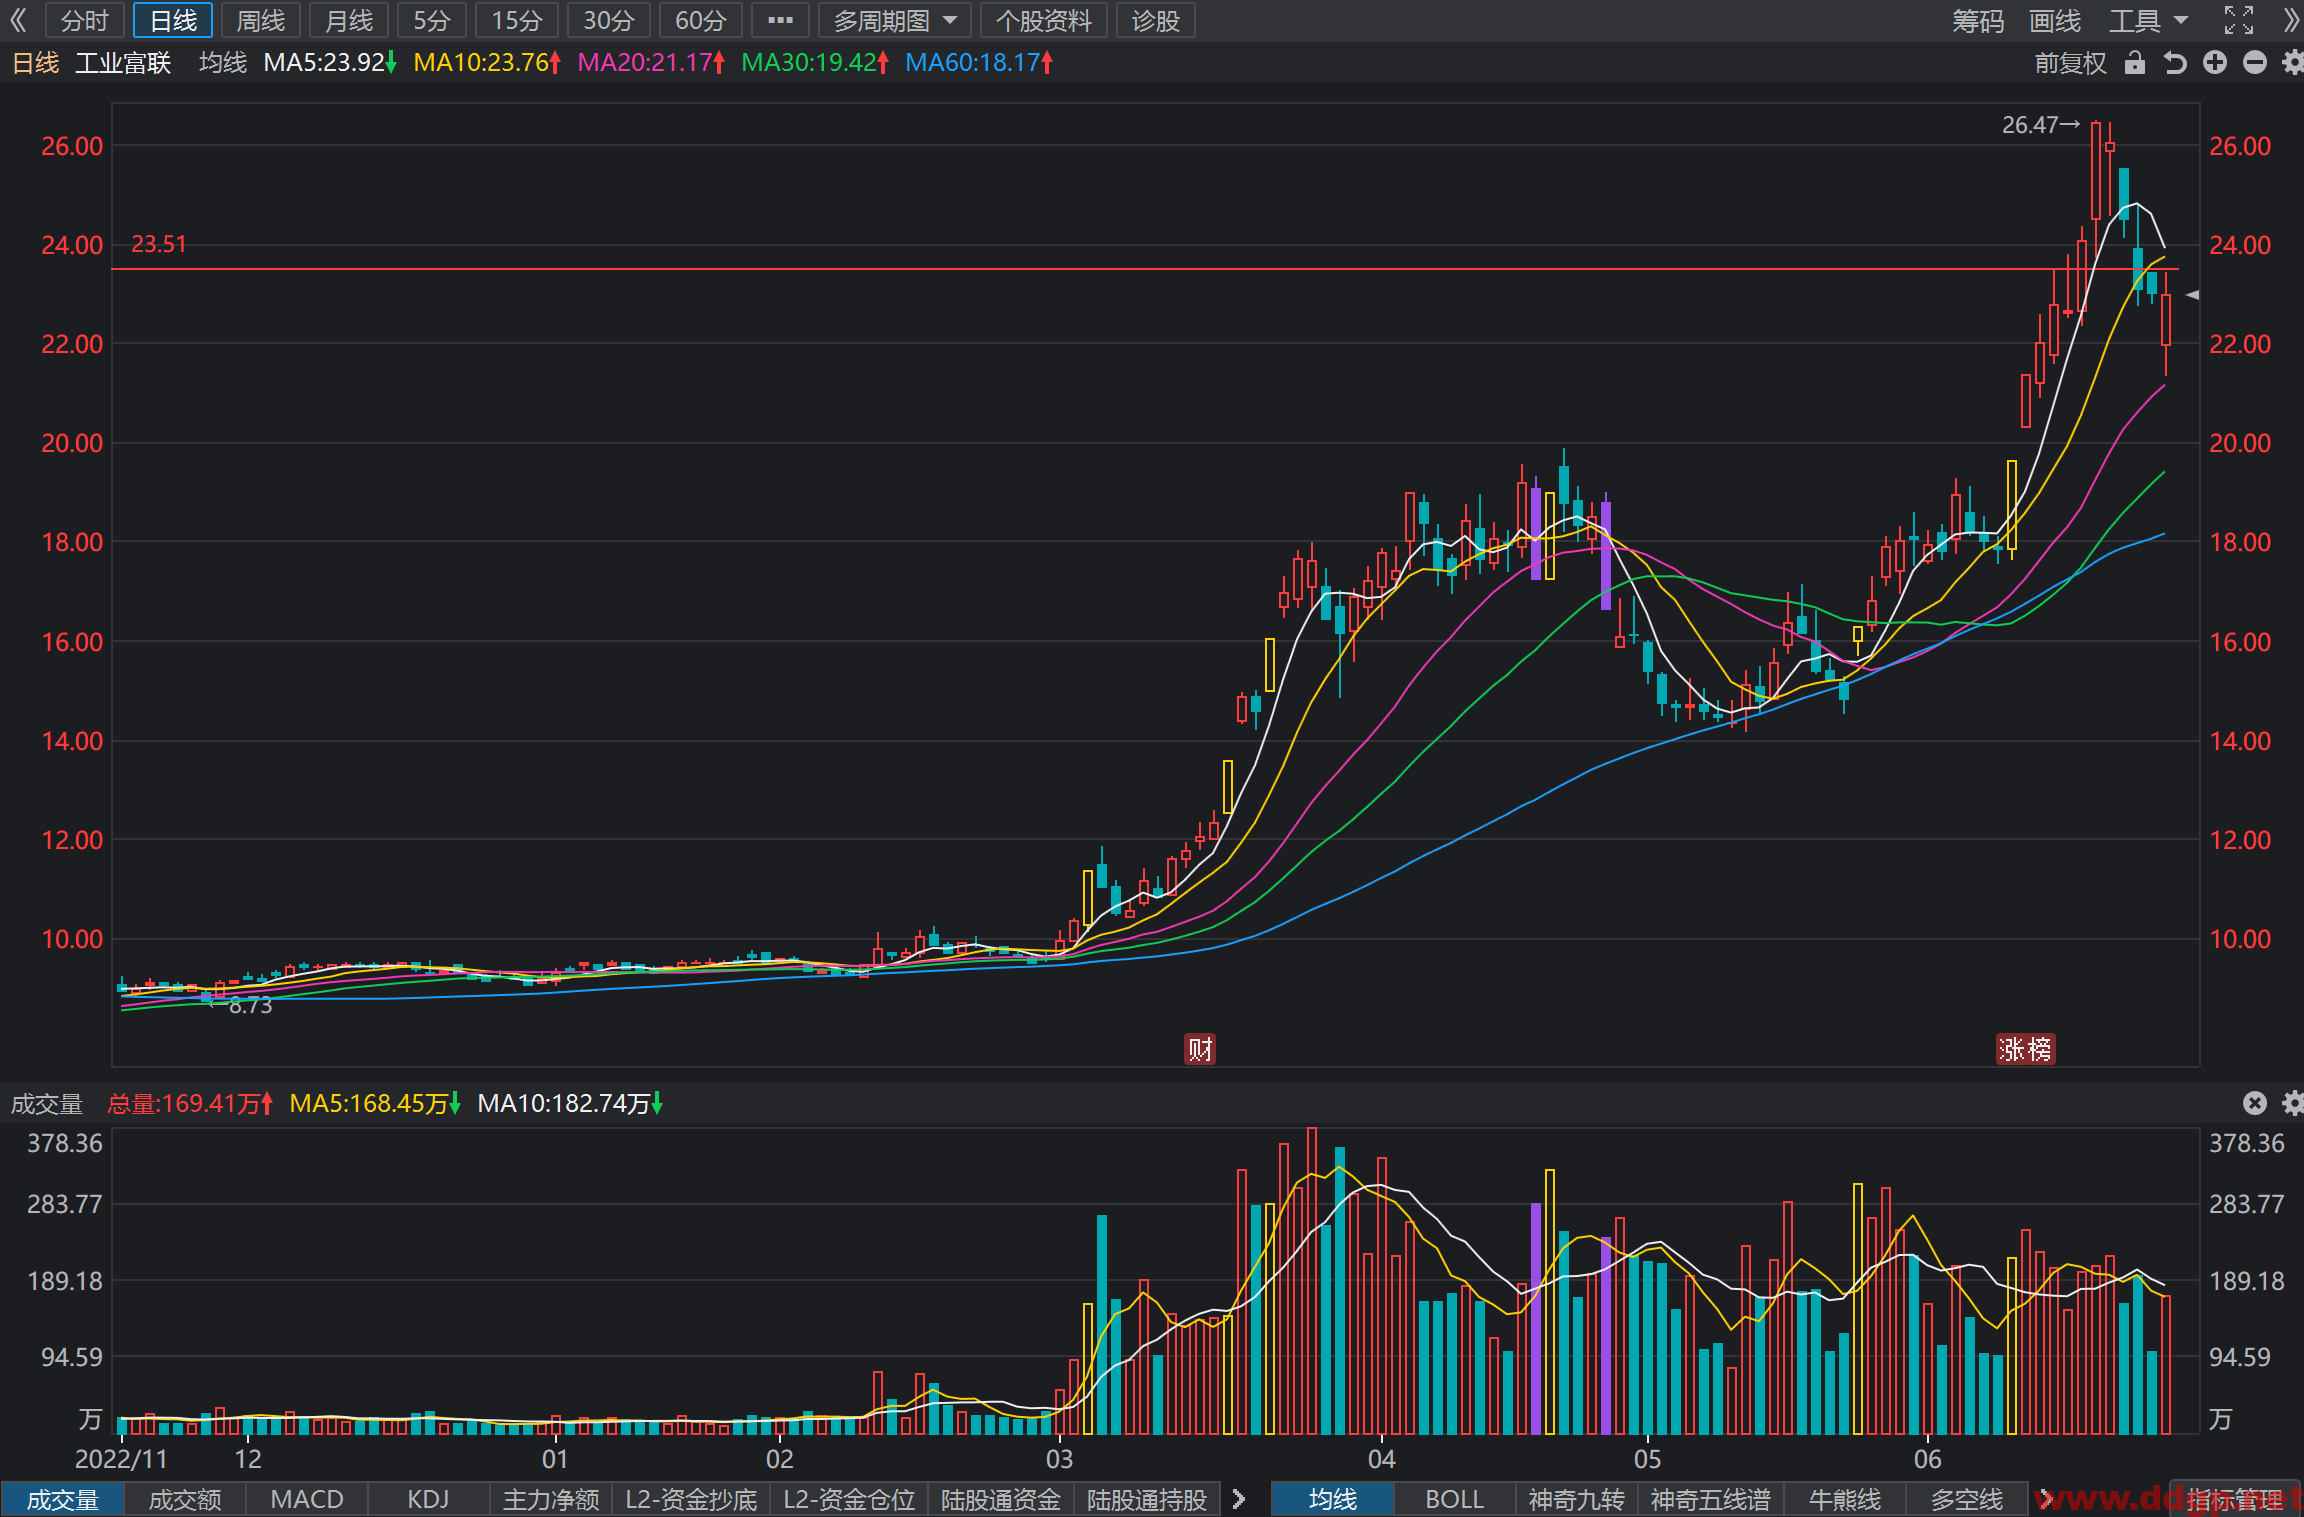Switch to MACD indicator tab
This screenshot has height=1517, width=2304.
coord(307,1499)
